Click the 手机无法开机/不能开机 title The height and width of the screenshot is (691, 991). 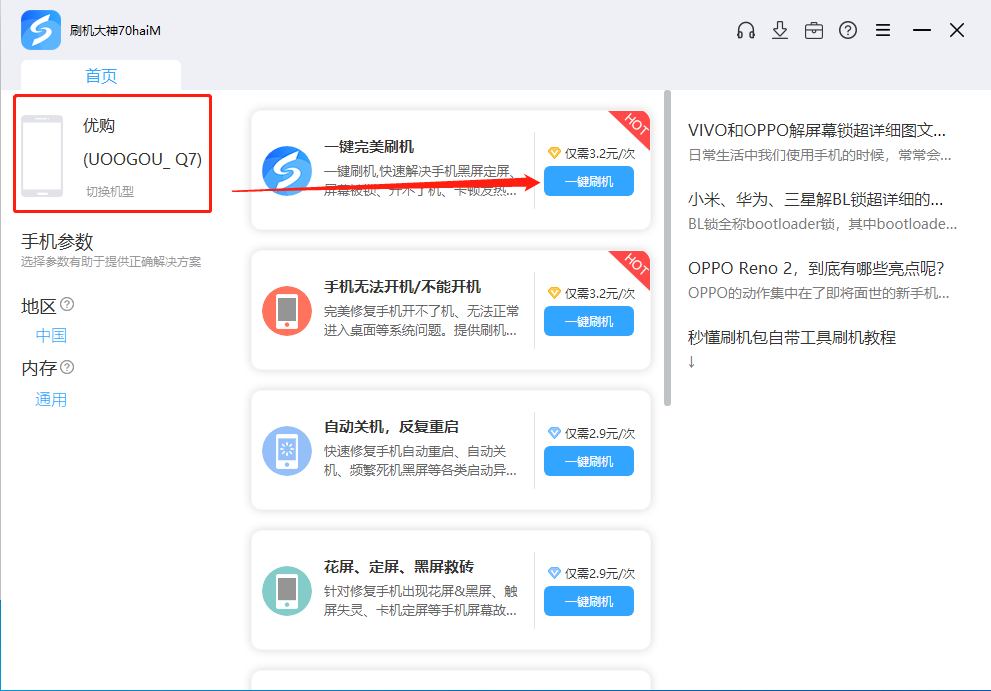click(x=403, y=287)
